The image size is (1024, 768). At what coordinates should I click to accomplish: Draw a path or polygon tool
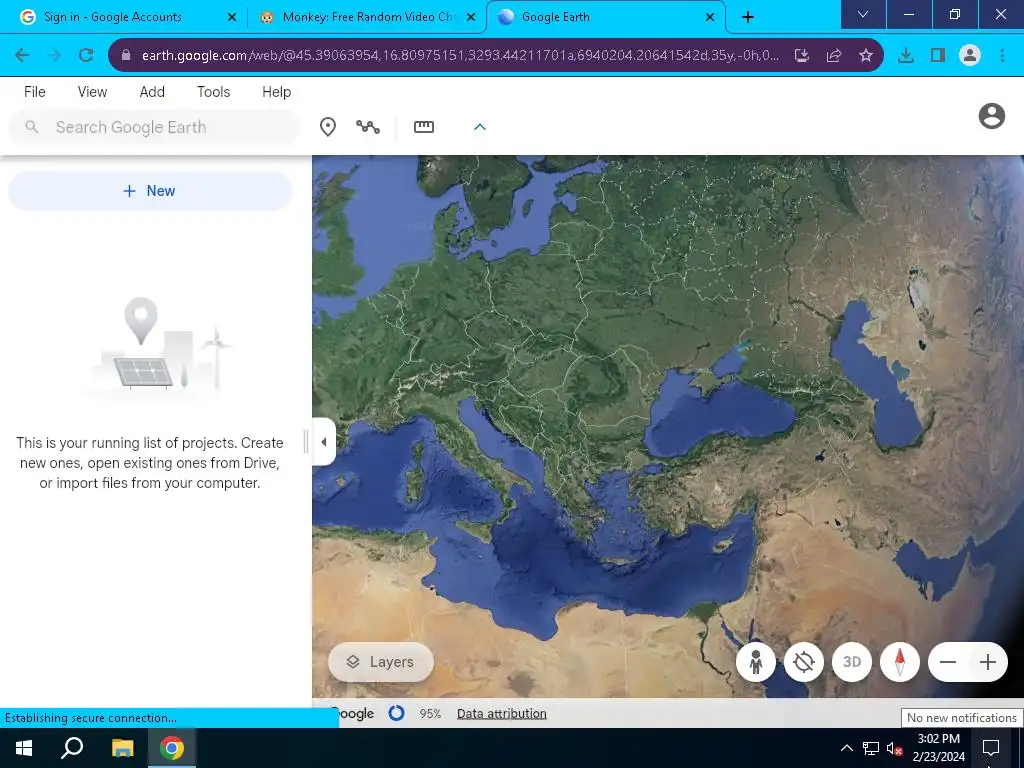368,127
